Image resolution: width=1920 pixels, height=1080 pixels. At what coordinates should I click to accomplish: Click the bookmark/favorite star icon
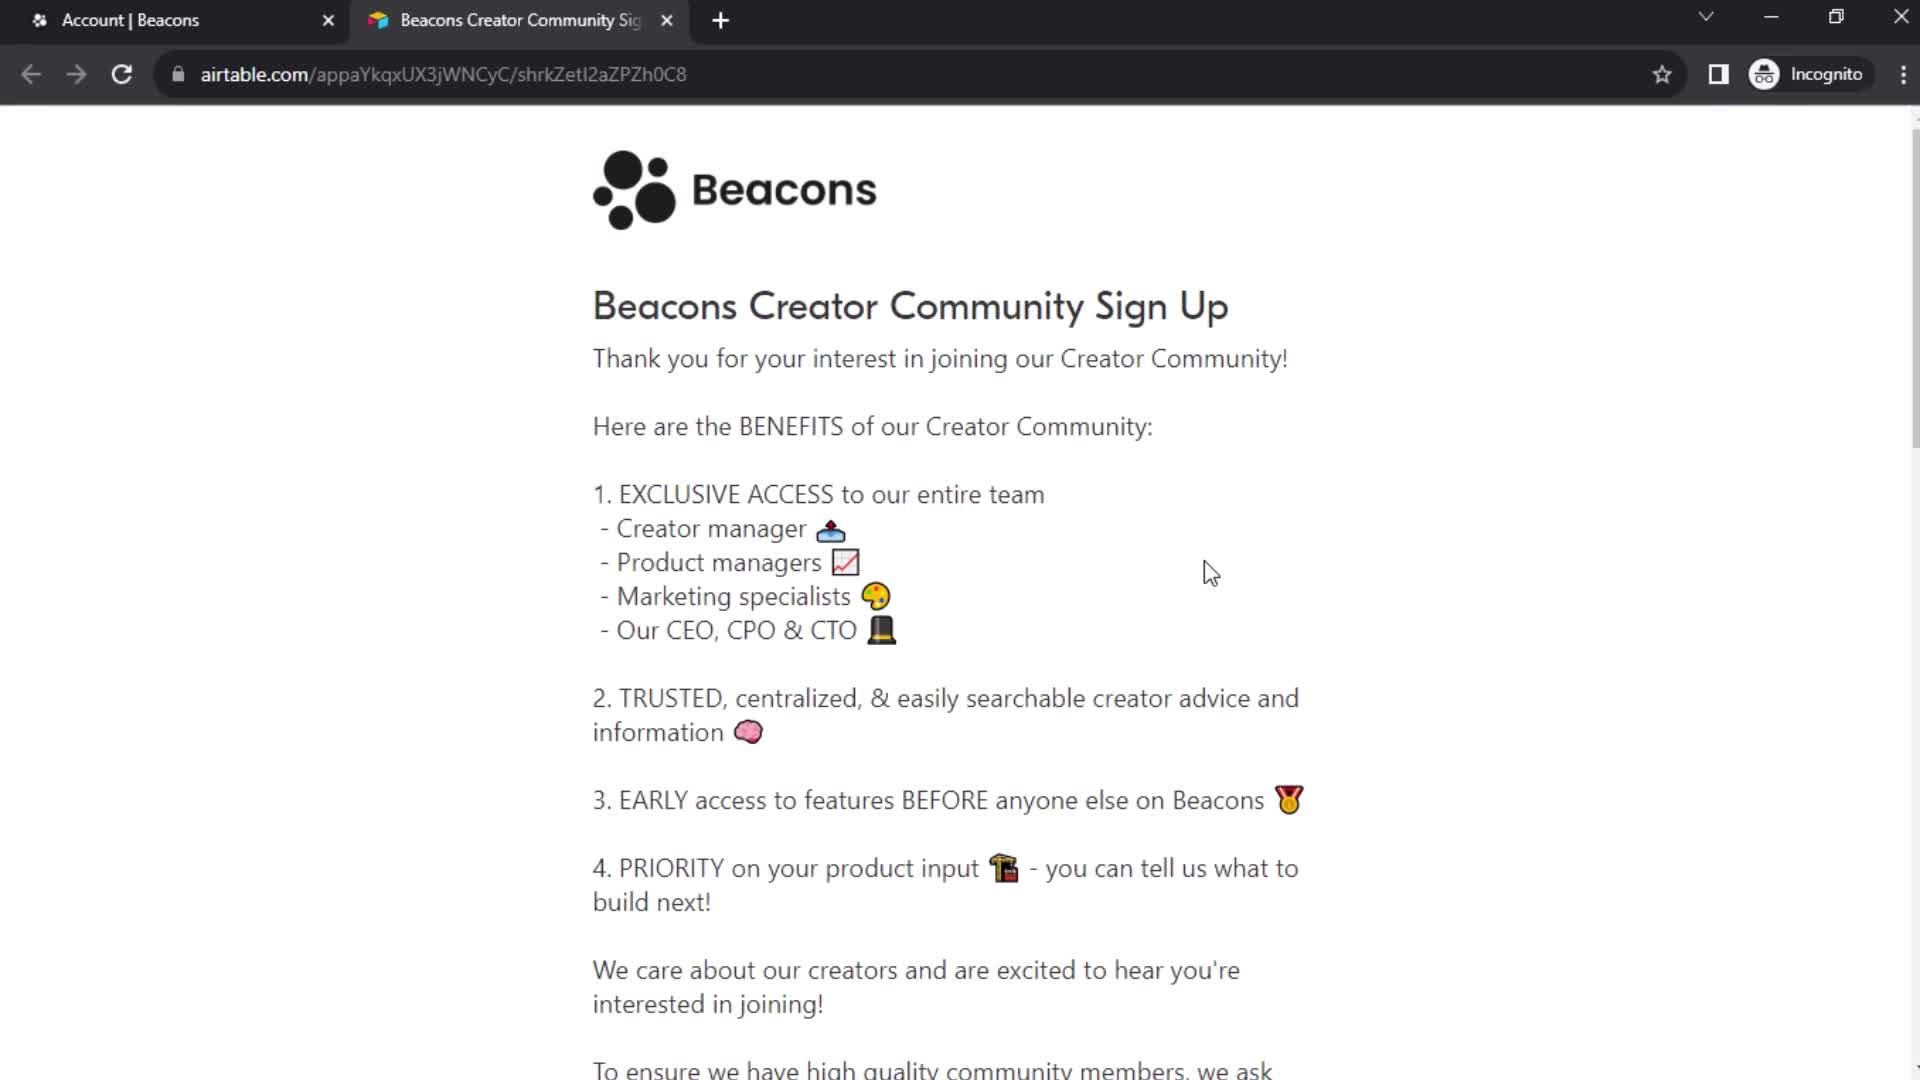point(1662,75)
